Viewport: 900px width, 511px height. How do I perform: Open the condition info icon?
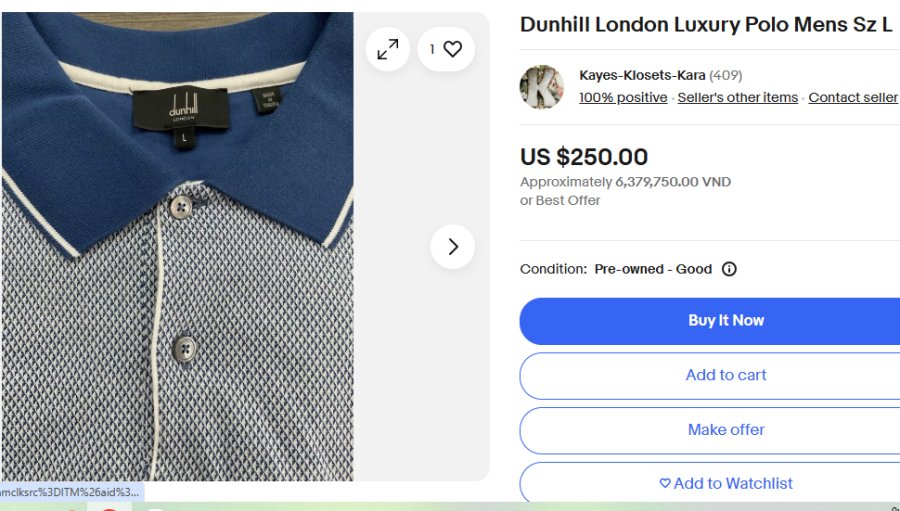(x=729, y=269)
